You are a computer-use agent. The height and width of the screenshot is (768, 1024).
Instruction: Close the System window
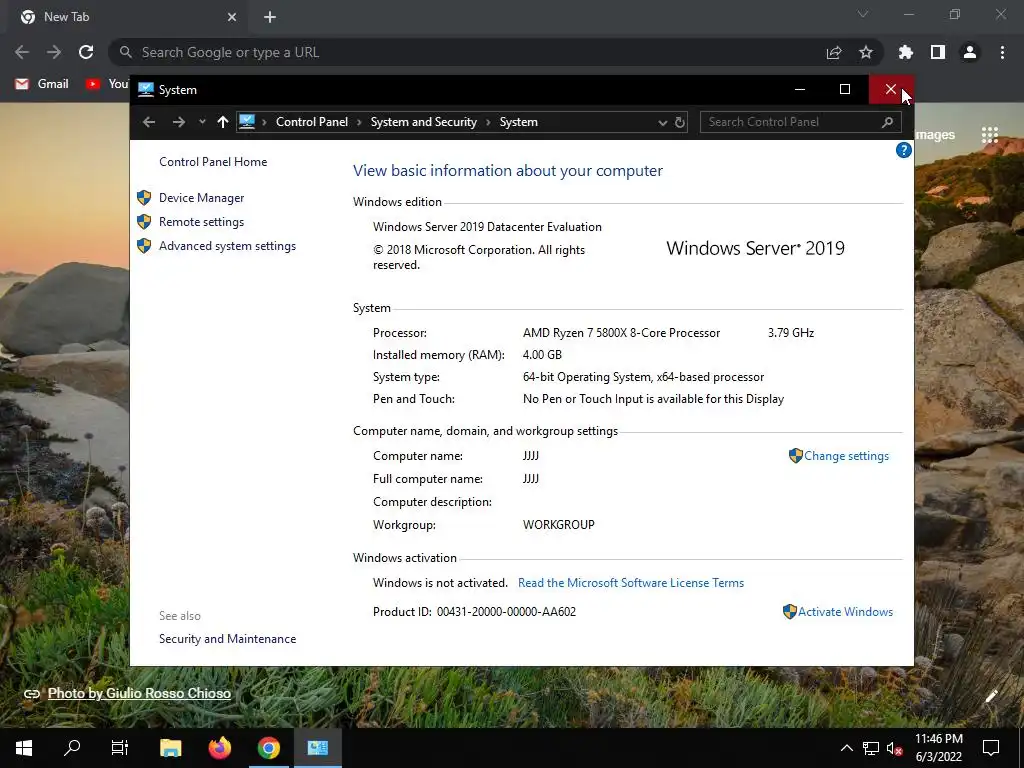coord(891,89)
